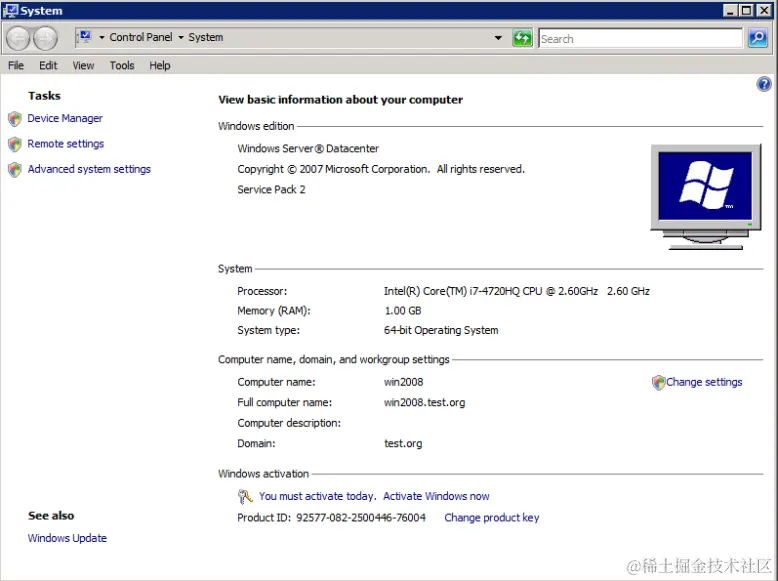This screenshot has height=581, width=778.
Task: Click the computer icon in address bar
Action: tap(85, 36)
